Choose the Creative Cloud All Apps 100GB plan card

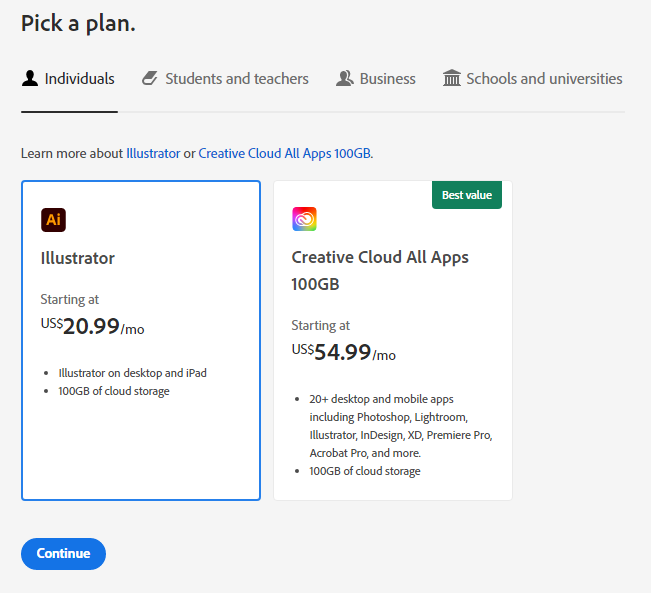[393, 341]
